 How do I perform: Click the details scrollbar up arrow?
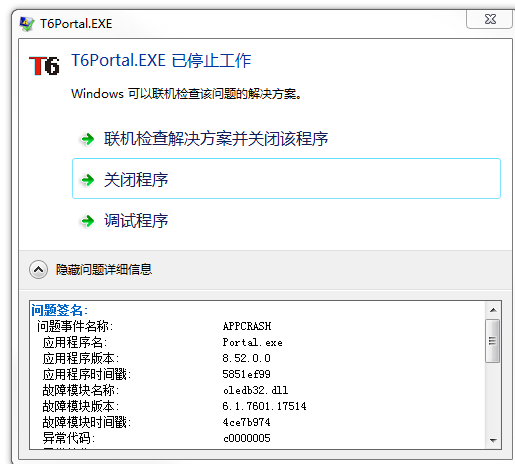click(493, 310)
